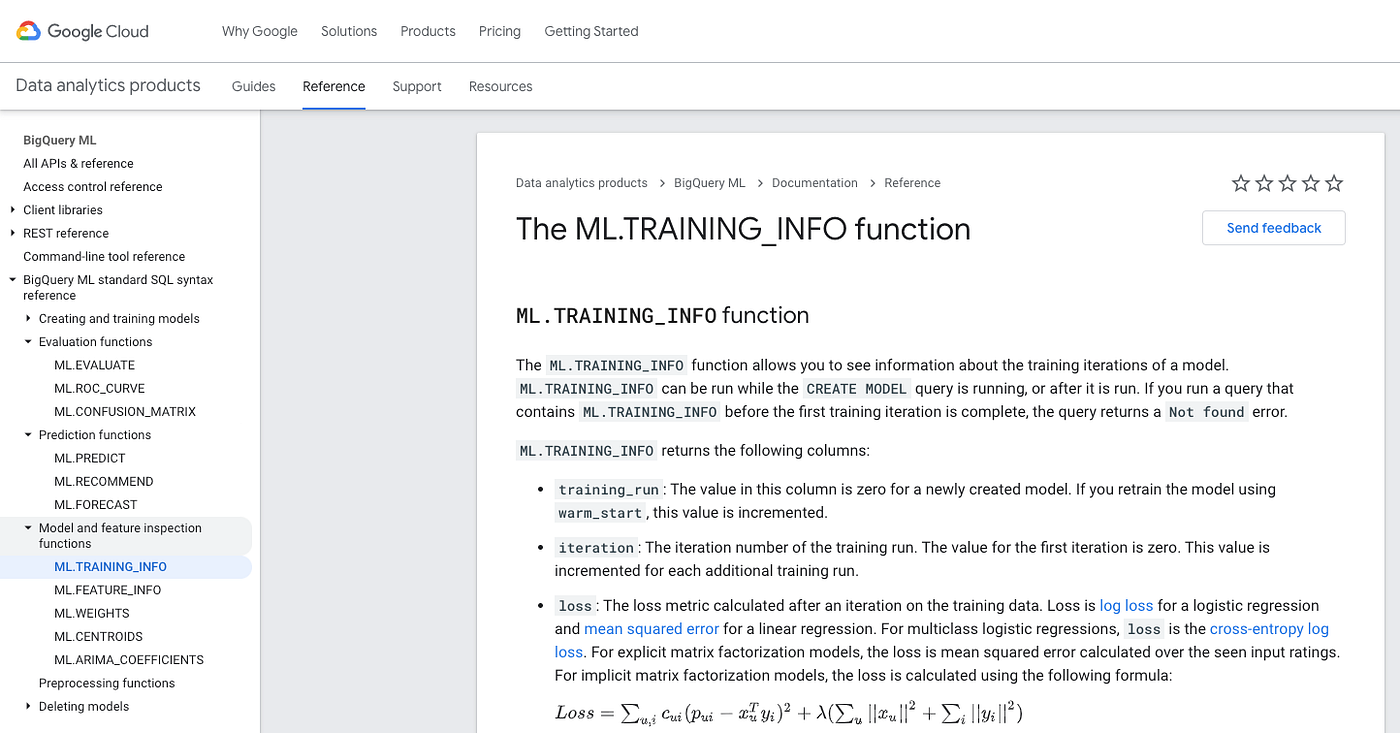This screenshot has width=1400, height=733.
Task: Rate page two stars
Action: coord(1264,183)
